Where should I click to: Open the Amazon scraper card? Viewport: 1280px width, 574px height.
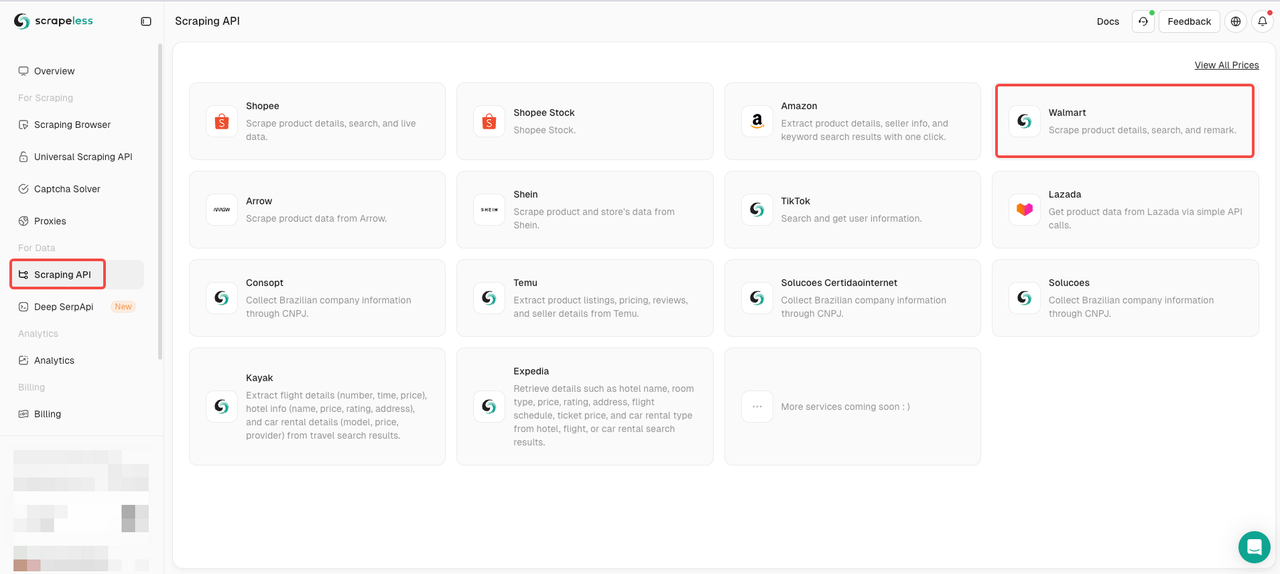coord(853,121)
